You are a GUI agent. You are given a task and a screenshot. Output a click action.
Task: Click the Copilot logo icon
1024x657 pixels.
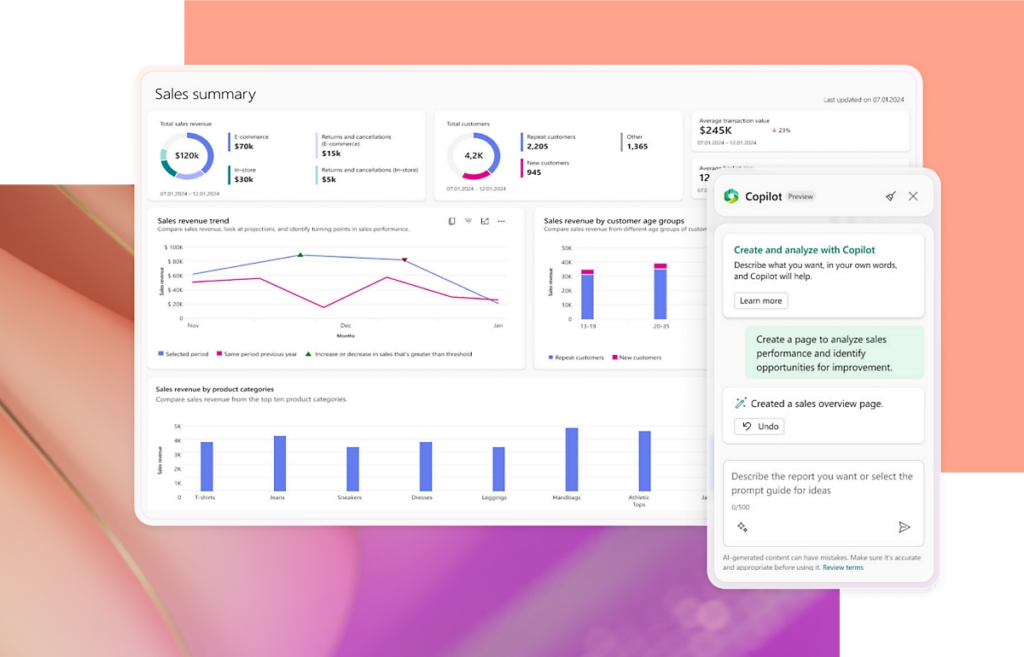click(x=731, y=196)
